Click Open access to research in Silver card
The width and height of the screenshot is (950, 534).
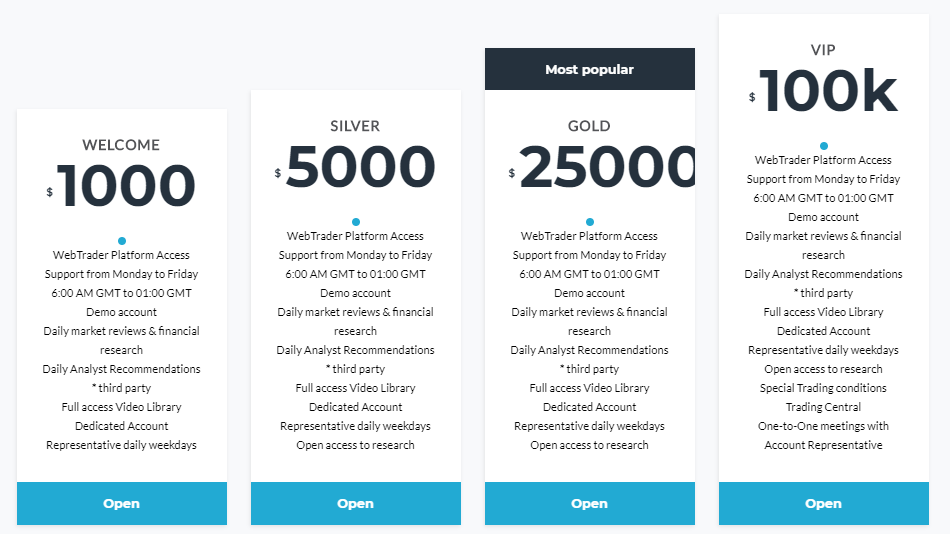point(356,445)
